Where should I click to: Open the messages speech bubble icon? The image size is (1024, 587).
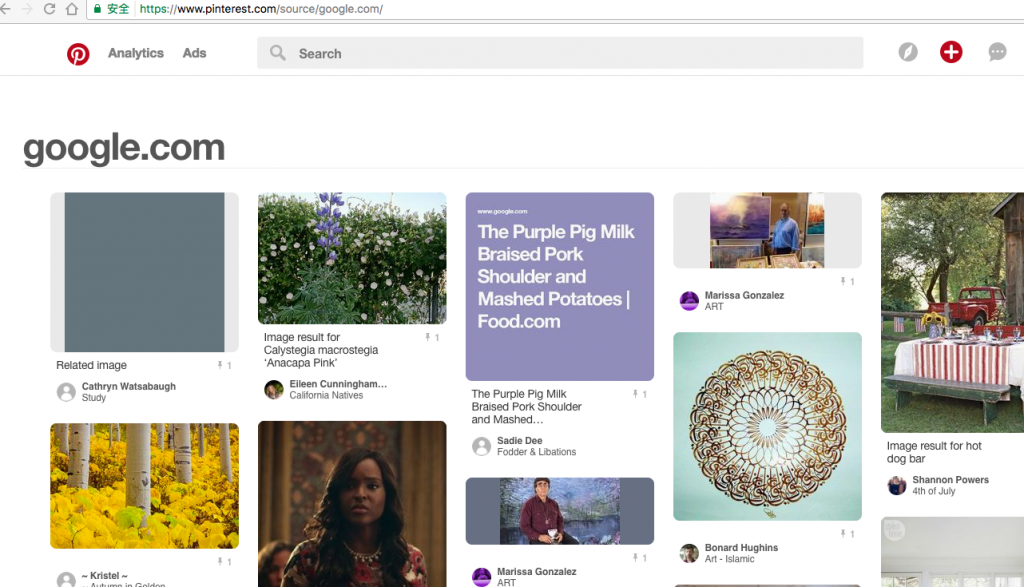[997, 52]
